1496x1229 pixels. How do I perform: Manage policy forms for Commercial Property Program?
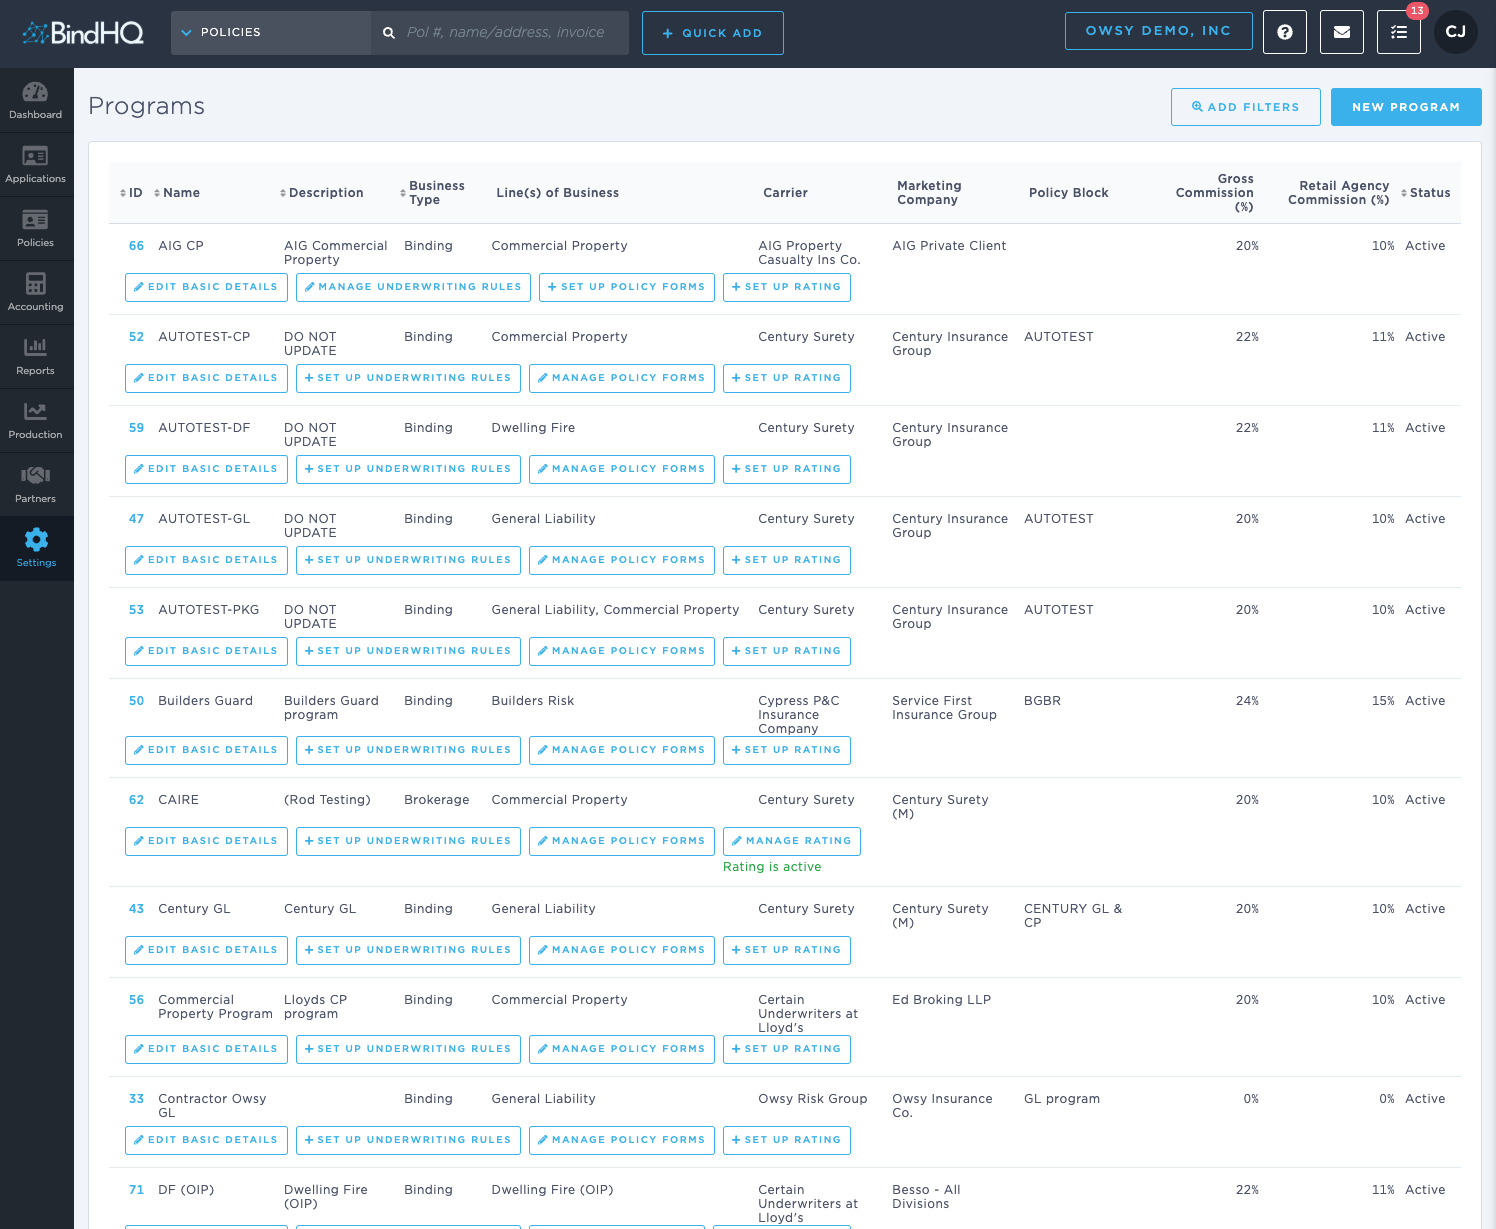click(622, 1049)
